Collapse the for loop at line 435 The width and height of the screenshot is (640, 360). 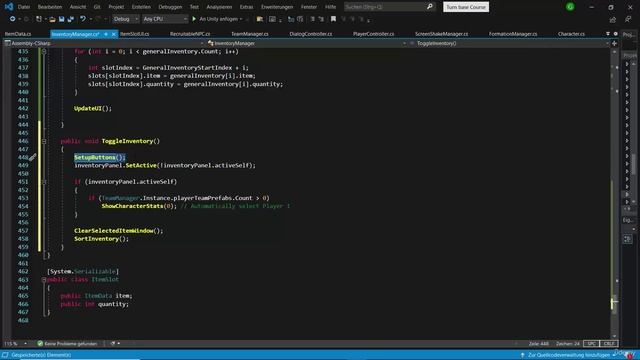(x=44, y=51)
